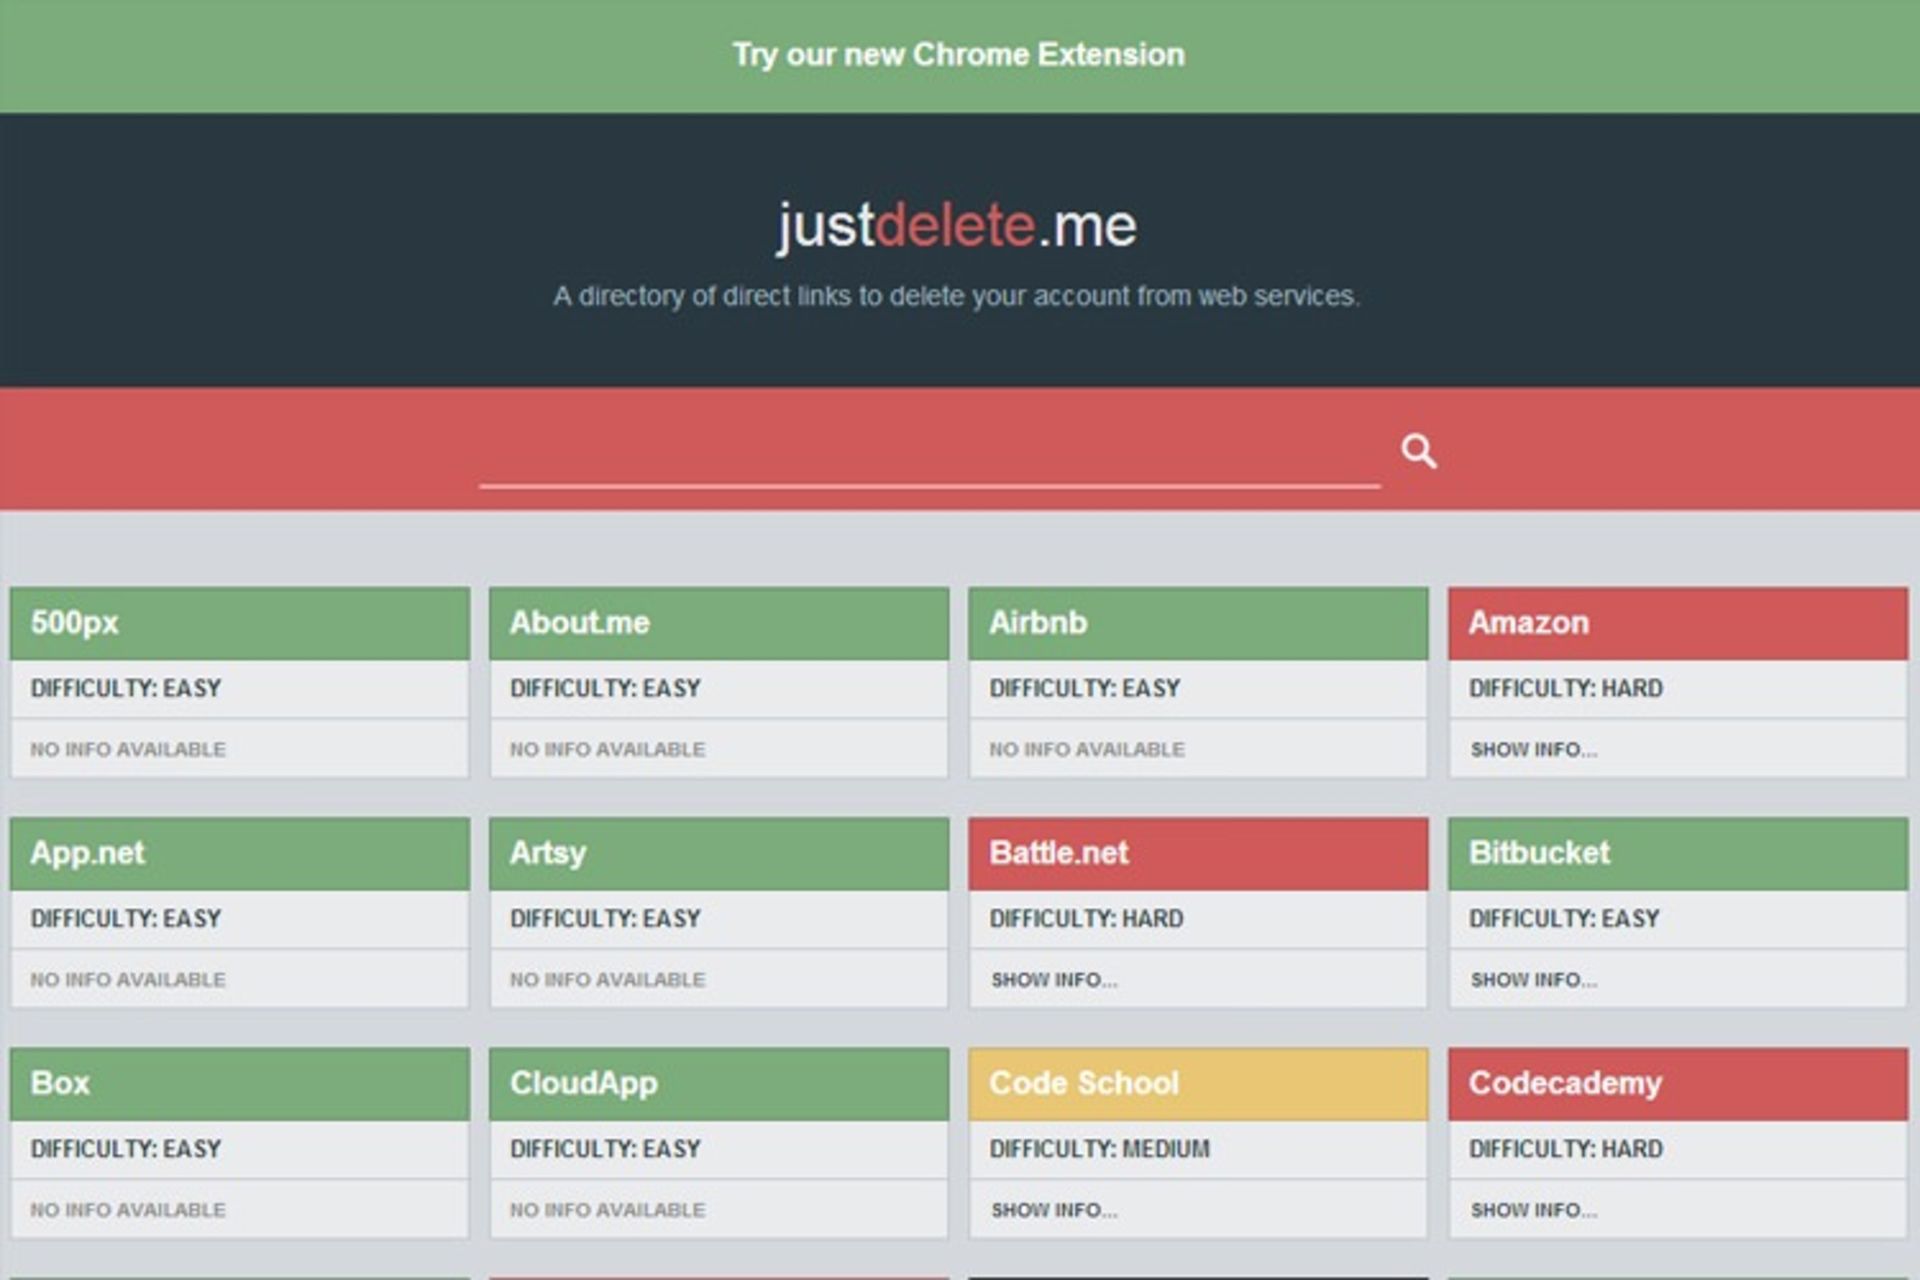Open the App.net service link
This screenshot has width=1920, height=1280.
[240, 853]
